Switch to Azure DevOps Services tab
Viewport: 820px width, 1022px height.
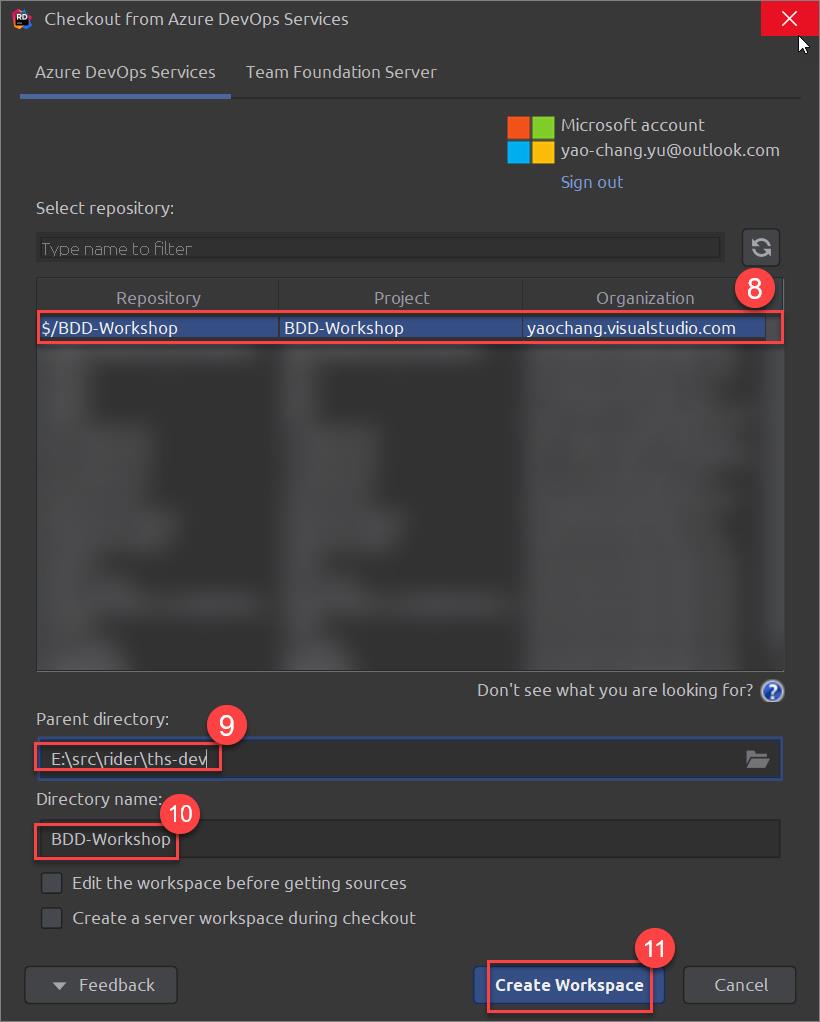(x=125, y=72)
